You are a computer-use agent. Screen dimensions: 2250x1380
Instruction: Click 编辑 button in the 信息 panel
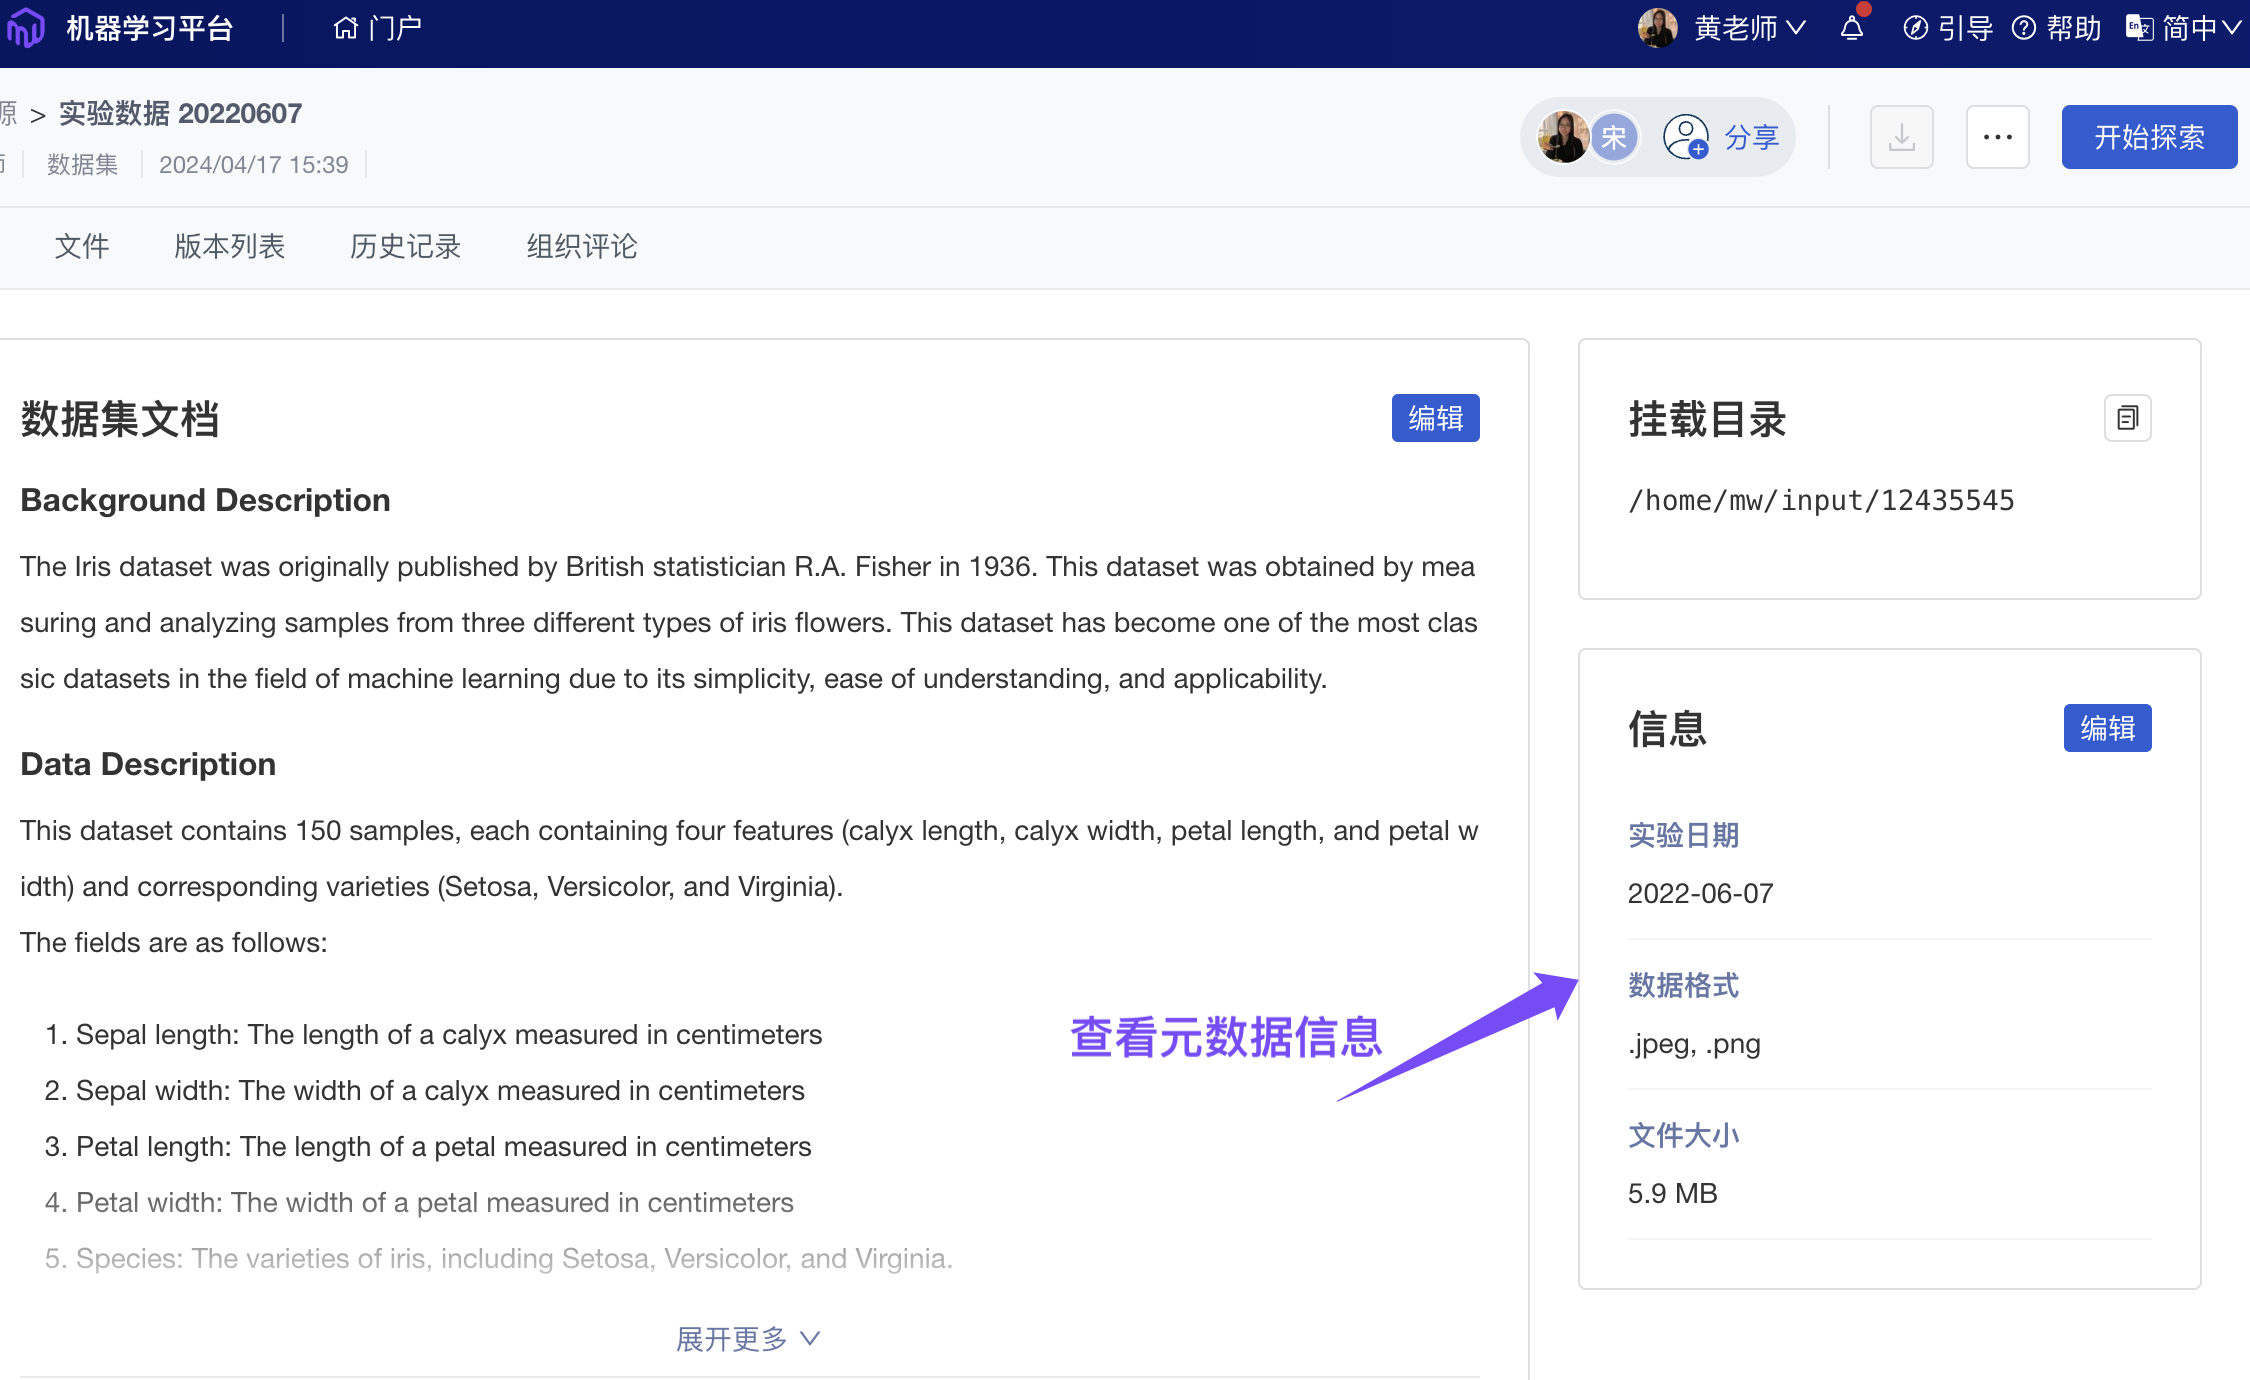pyautogui.click(x=2107, y=728)
